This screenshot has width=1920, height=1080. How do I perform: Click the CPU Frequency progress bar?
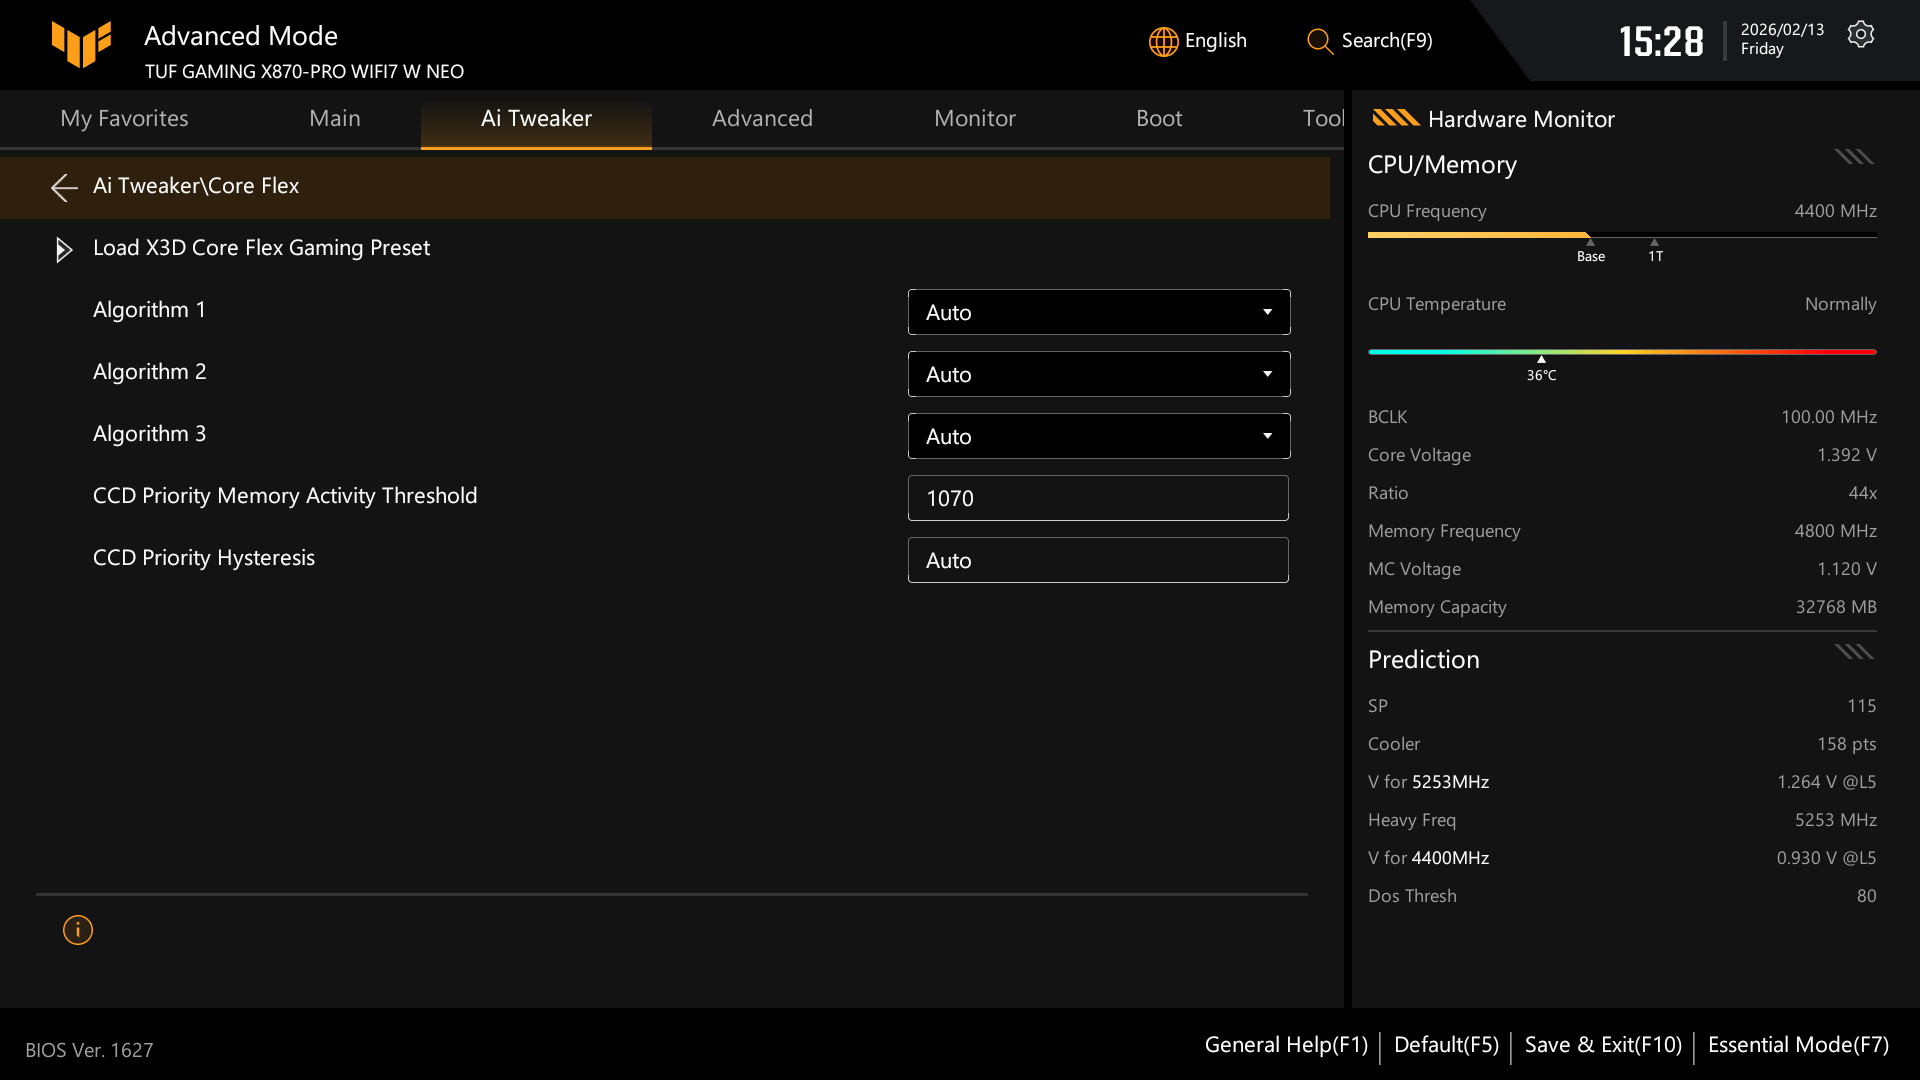(x=1621, y=236)
